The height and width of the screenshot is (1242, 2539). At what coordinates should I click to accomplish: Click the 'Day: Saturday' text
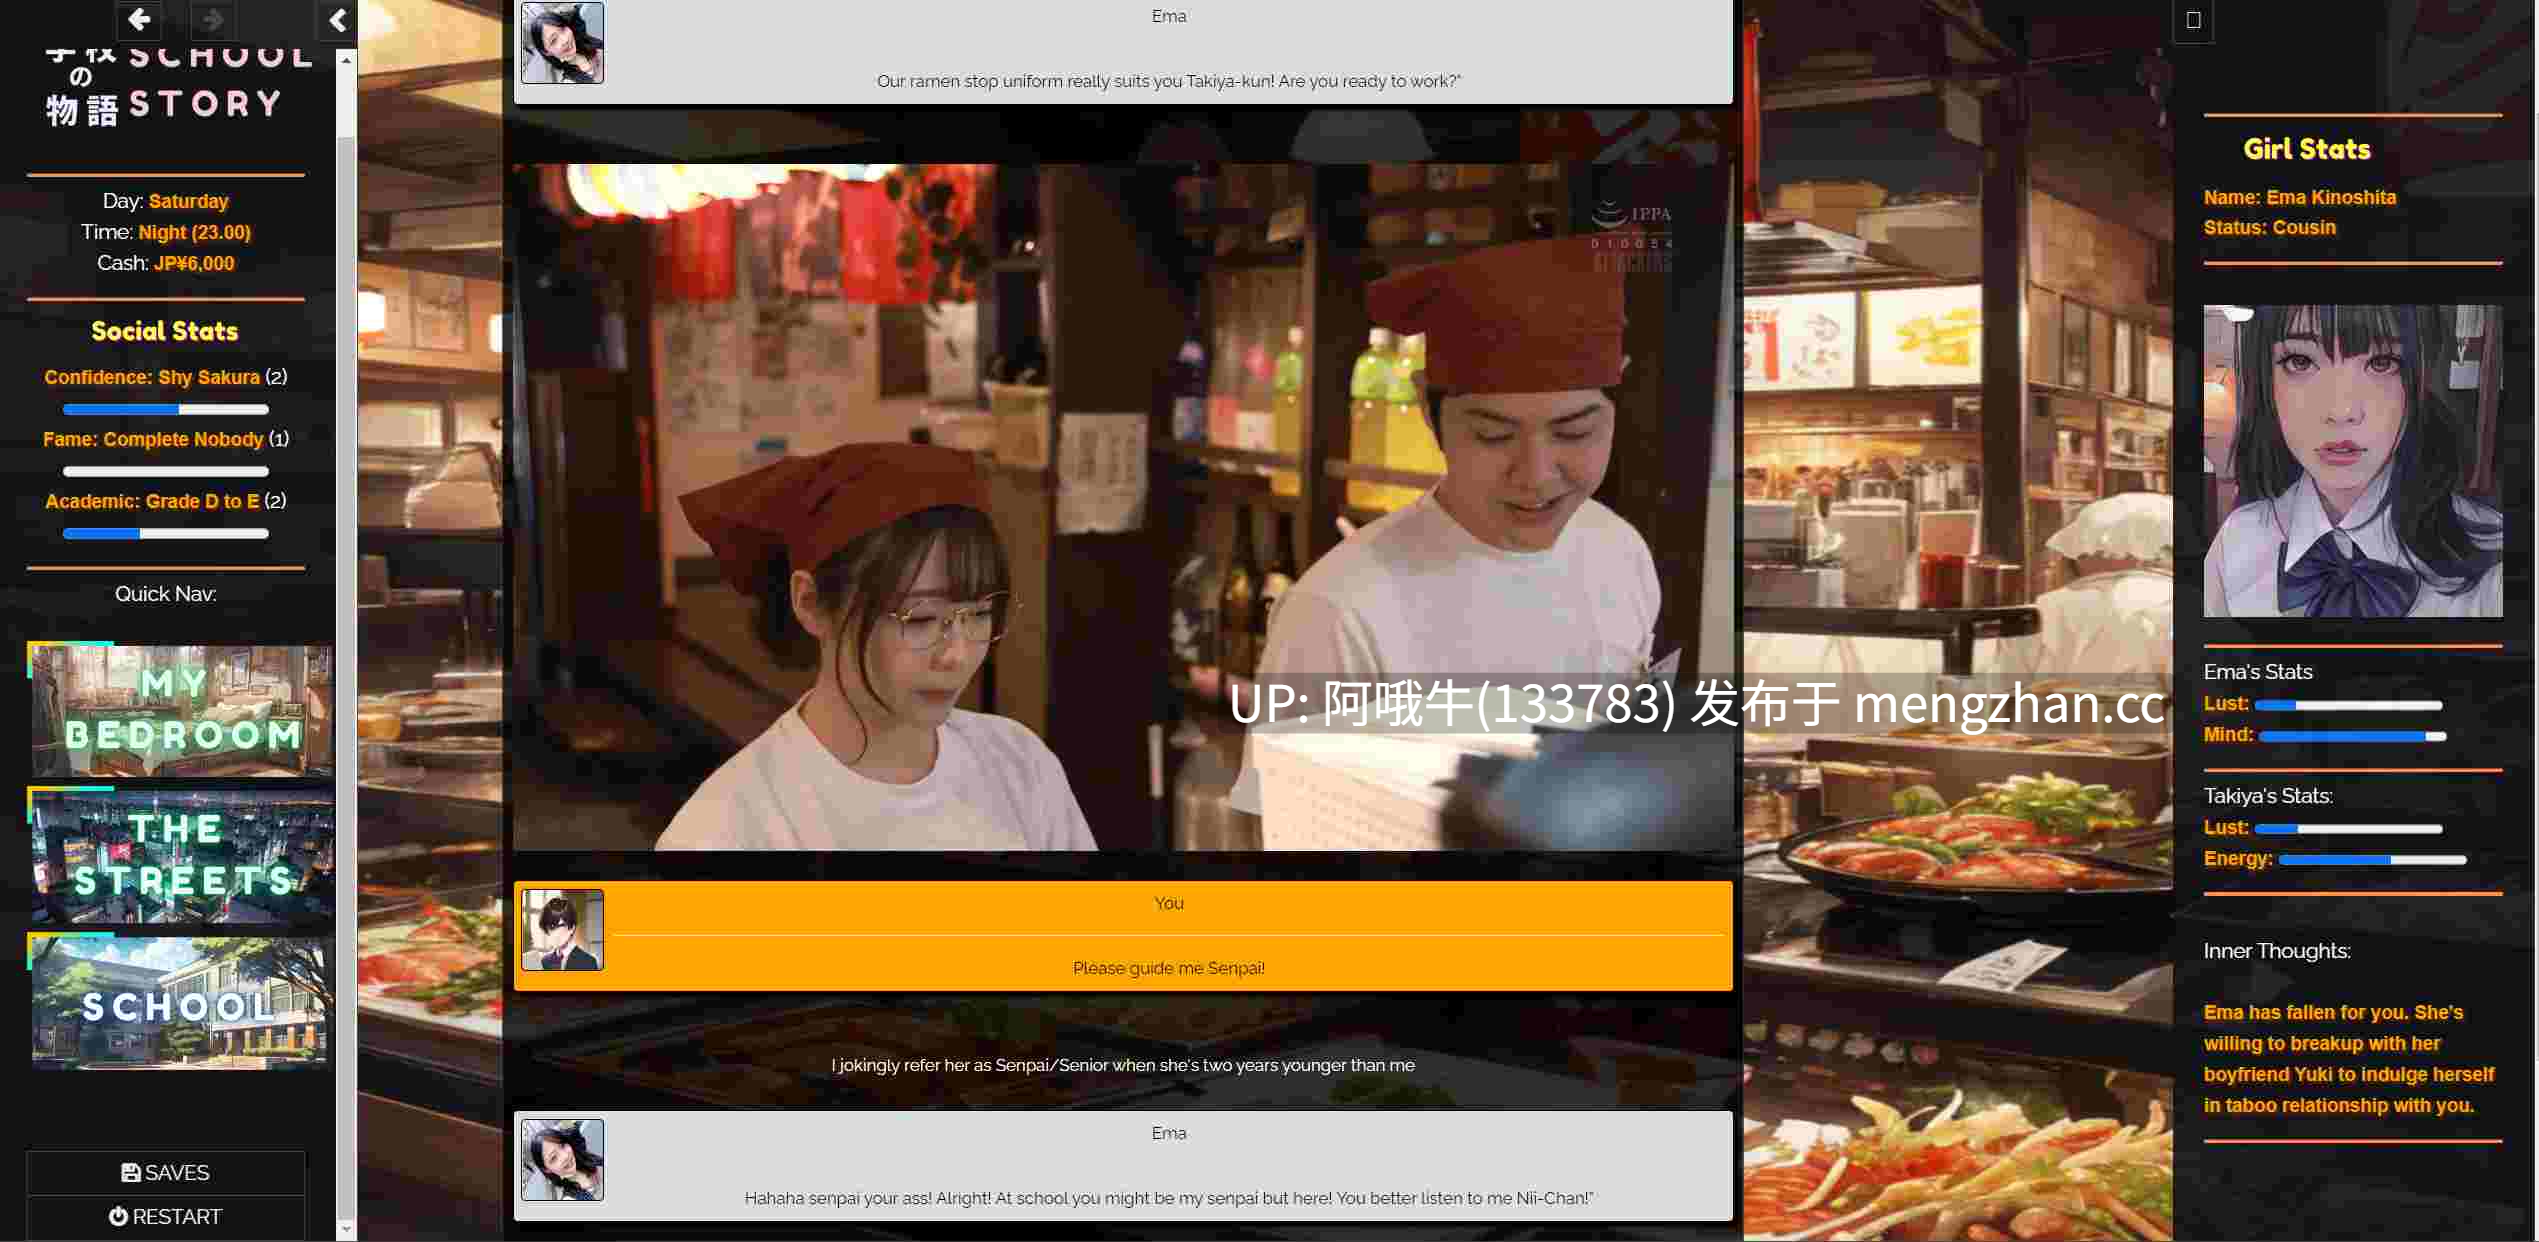pos(166,201)
